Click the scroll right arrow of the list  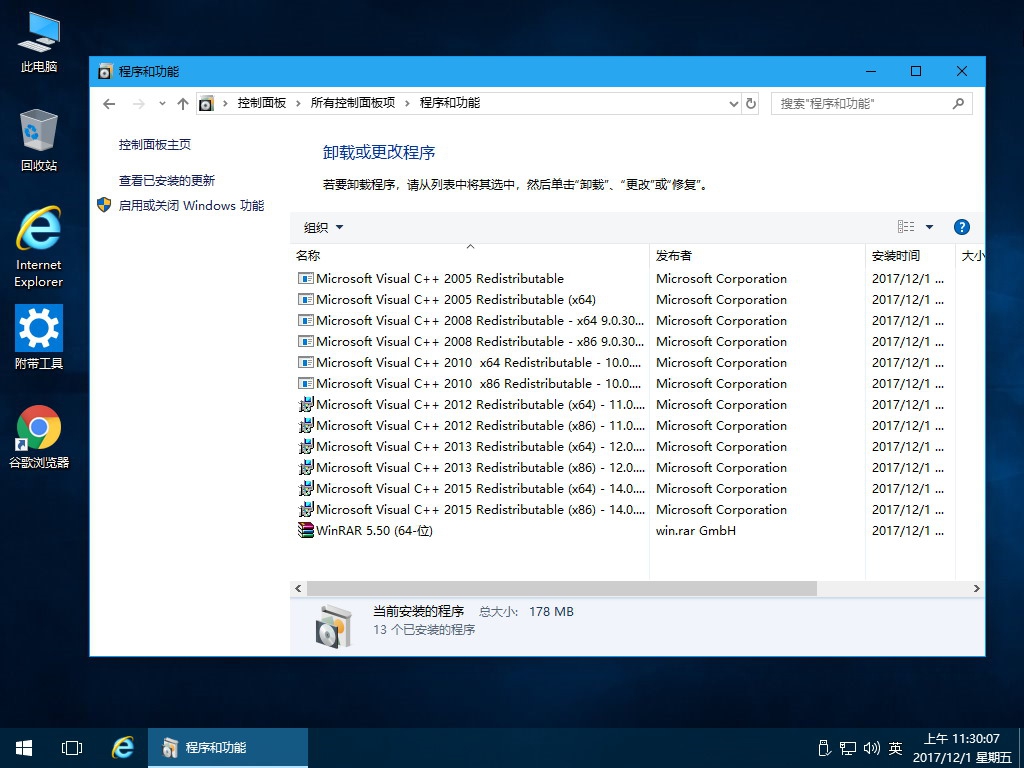point(976,588)
